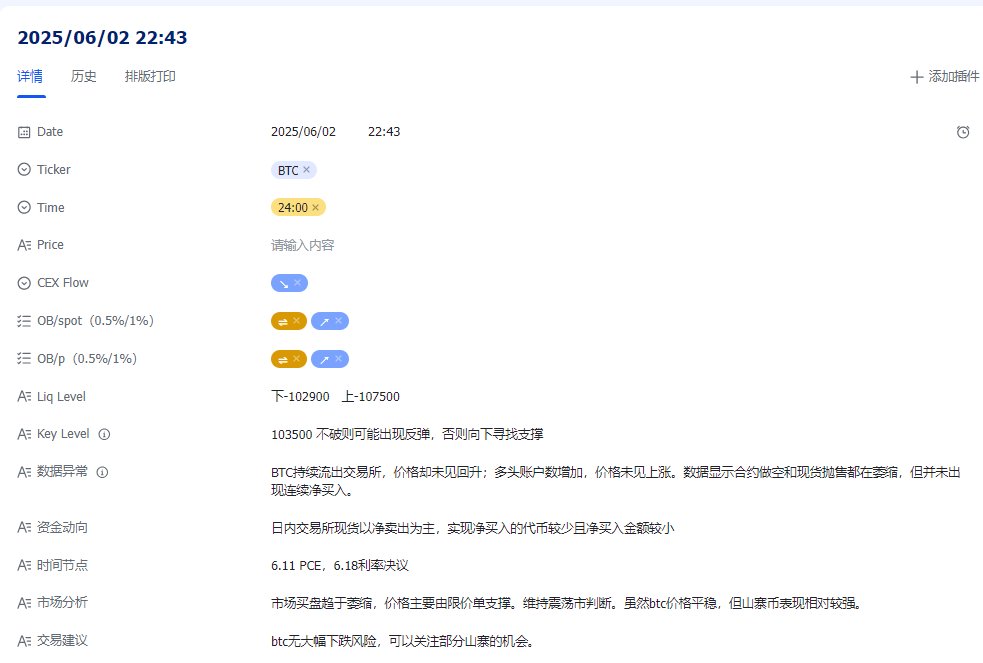The image size is (983, 663).
Task: Edit the 交易建议 text btc无大幅下跌风险
Action: (402, 641)
